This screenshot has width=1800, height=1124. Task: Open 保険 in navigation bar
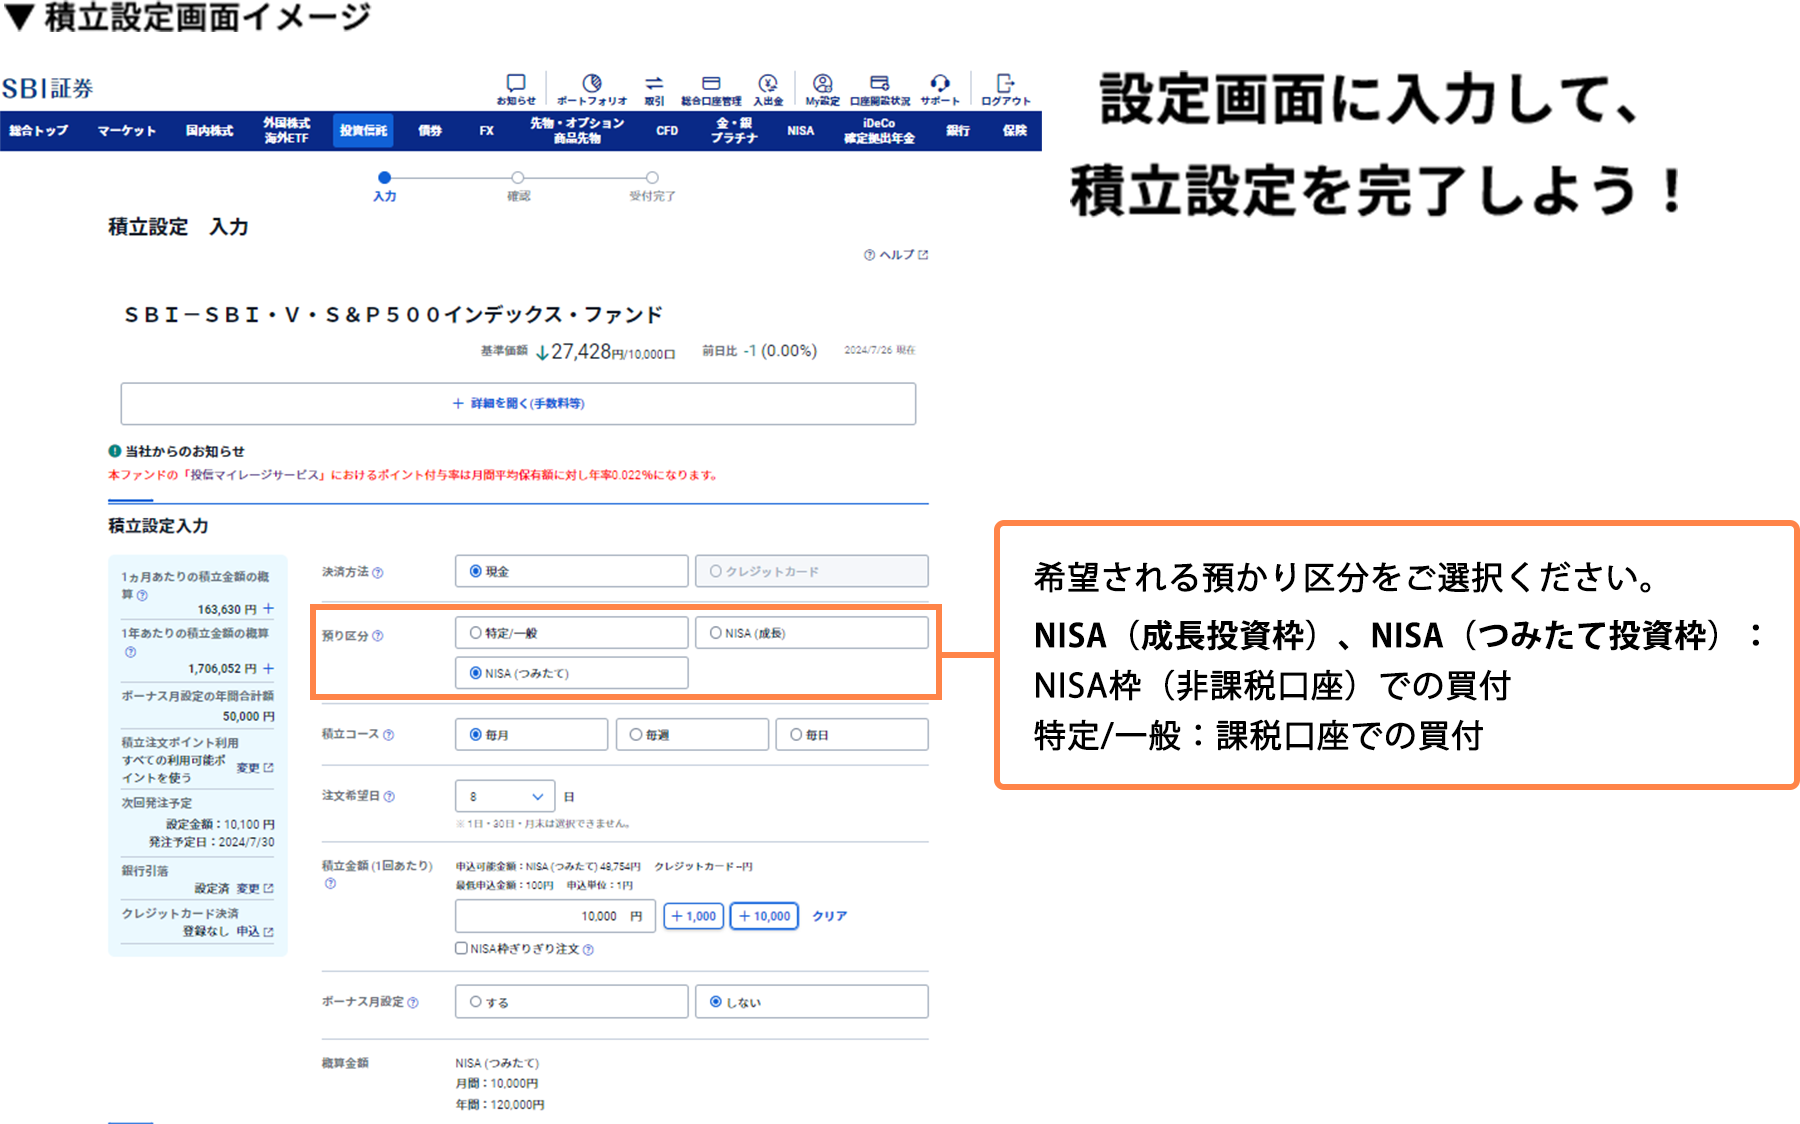click(x=1015, y=131)
